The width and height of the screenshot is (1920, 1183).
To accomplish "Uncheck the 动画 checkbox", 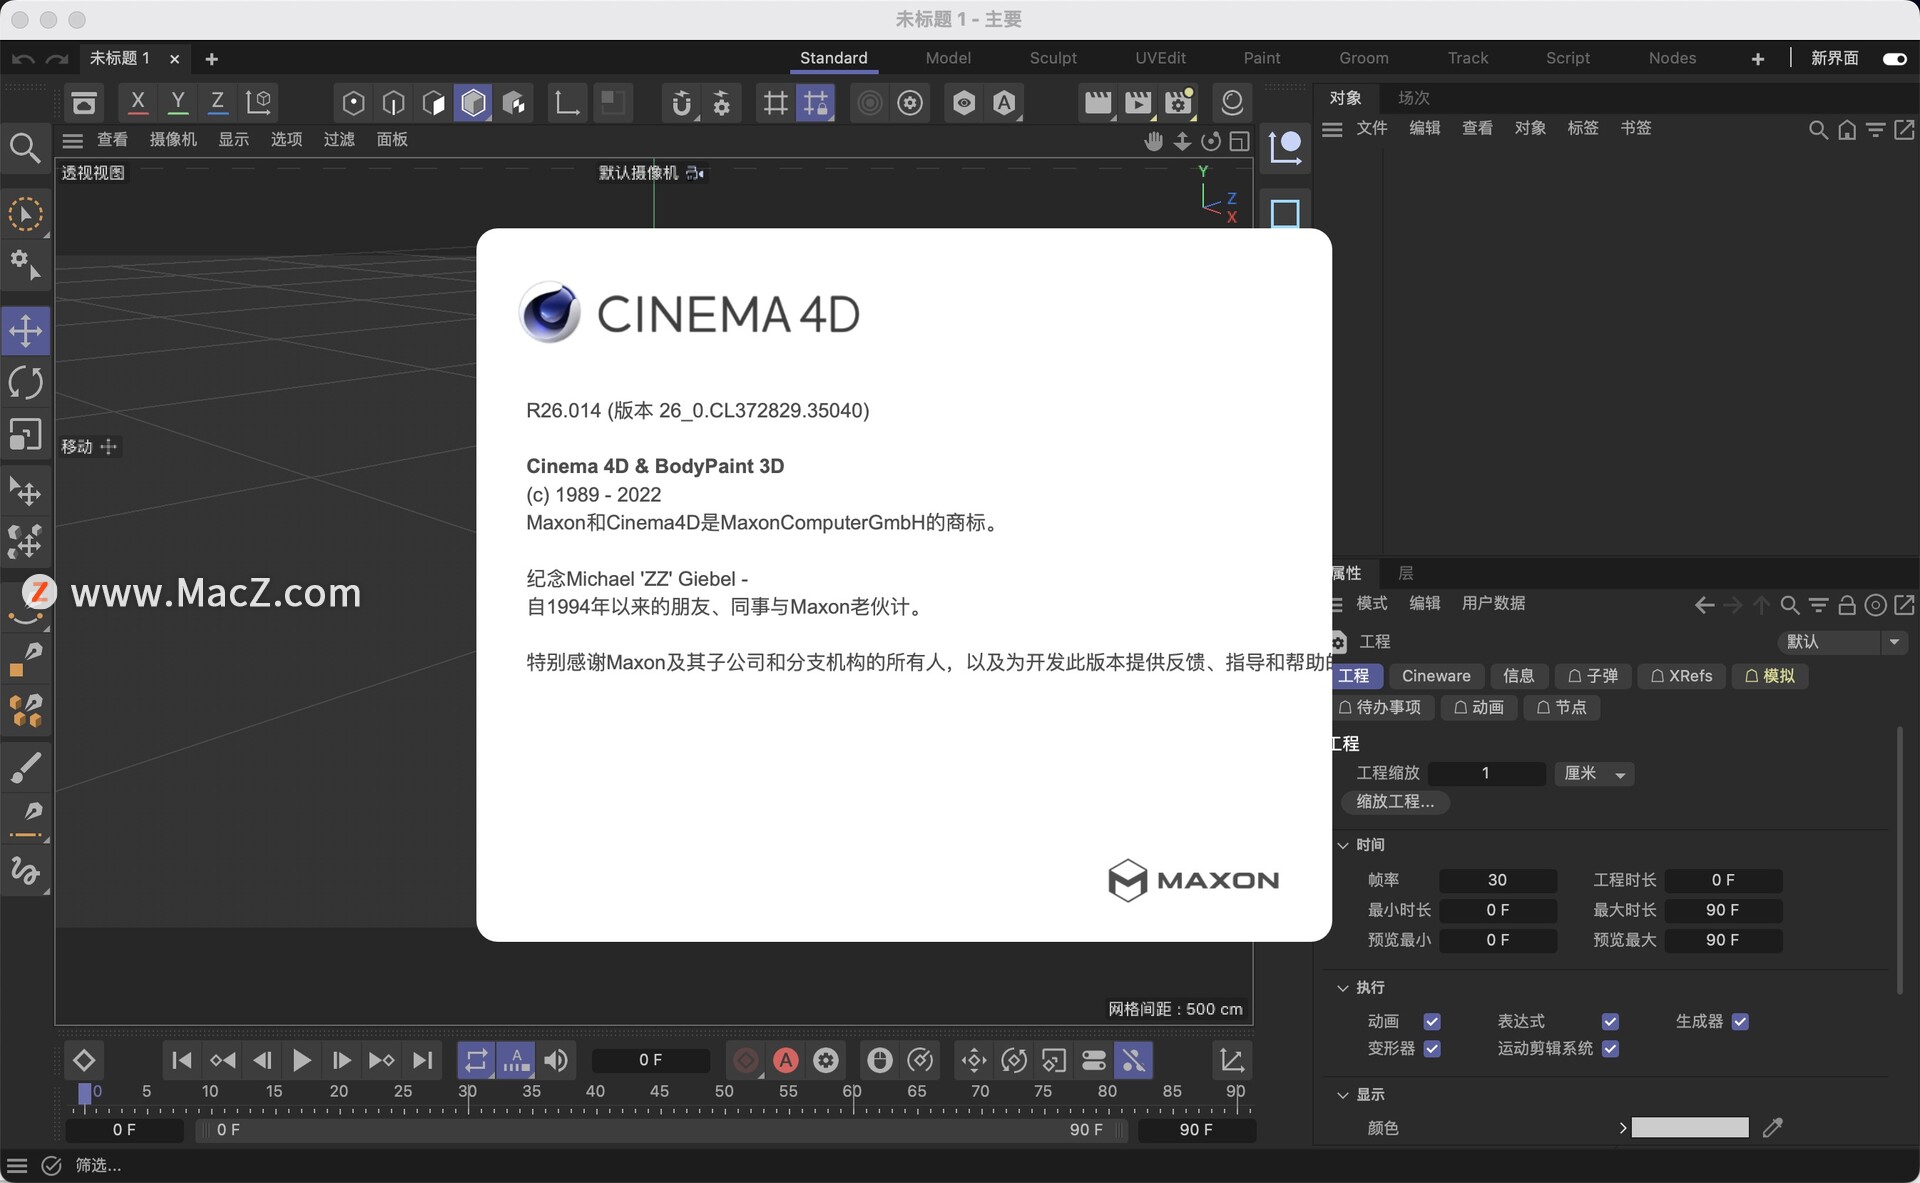I will point(1432,1021).
